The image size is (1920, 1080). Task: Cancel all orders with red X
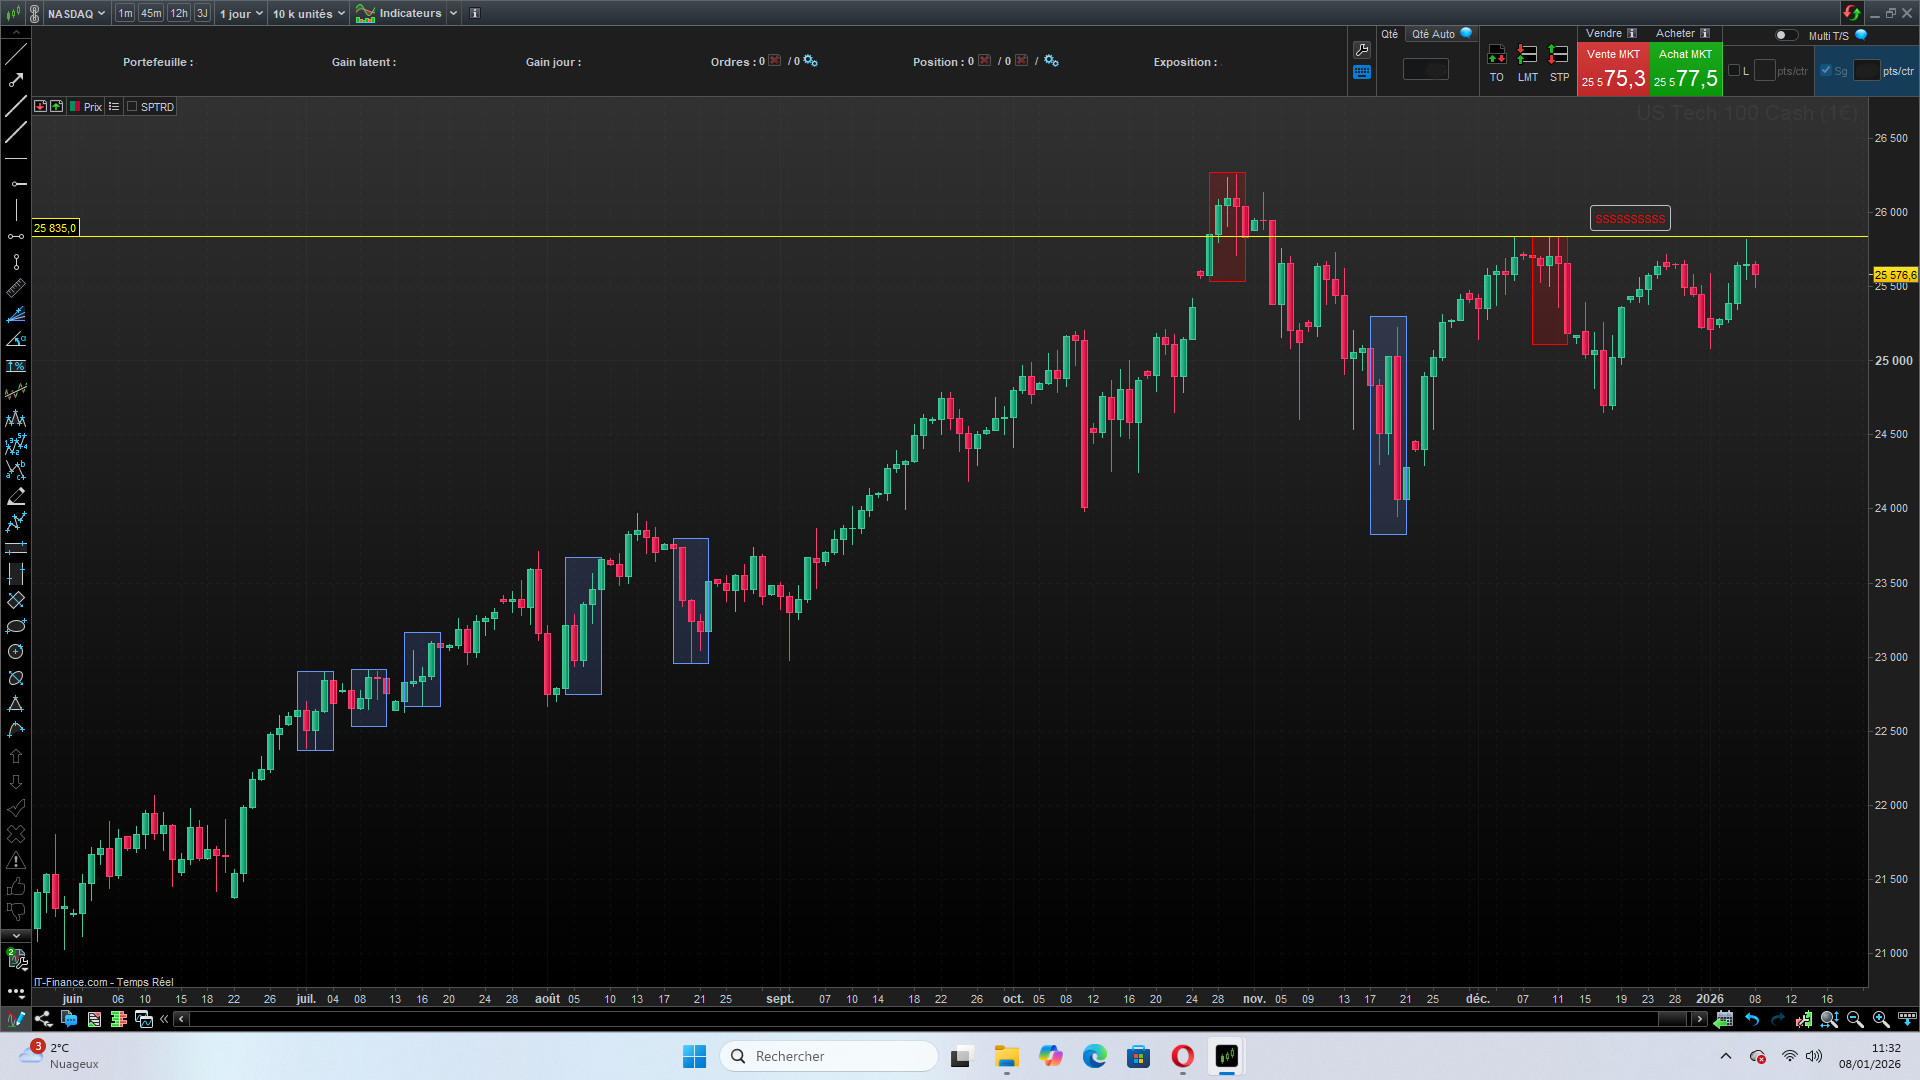(775, 61)
